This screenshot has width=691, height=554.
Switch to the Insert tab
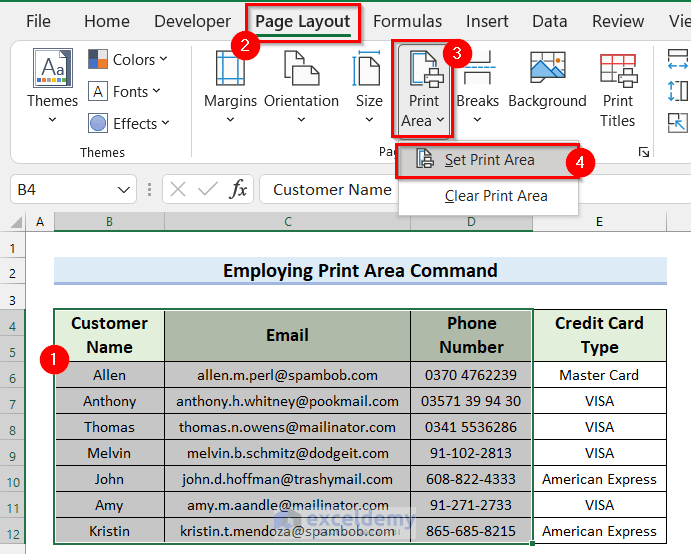(x=487, y=21)
